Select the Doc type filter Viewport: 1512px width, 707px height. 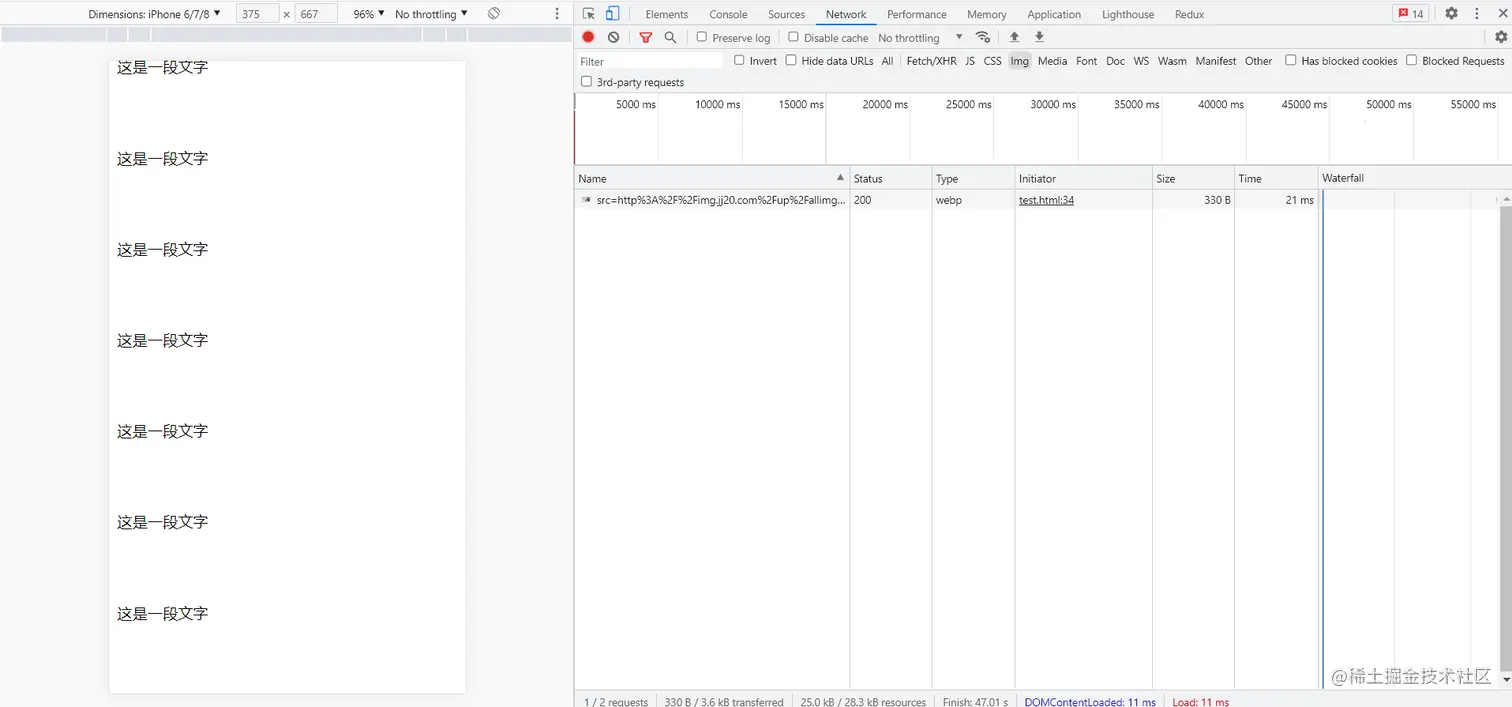pos(1115,61)
